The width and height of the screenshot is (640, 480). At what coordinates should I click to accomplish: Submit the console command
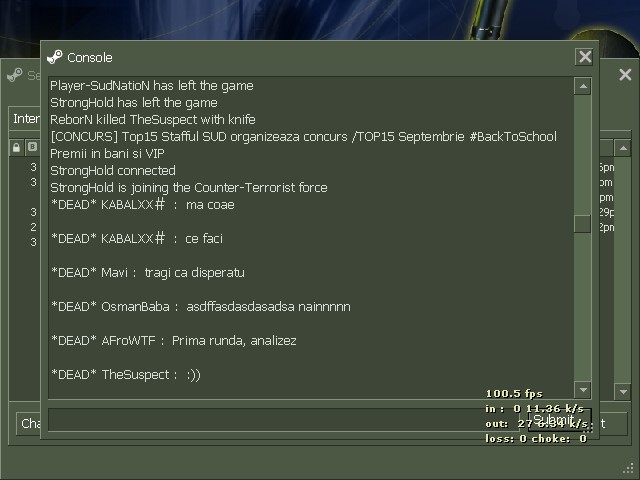pyautogui.click(x=559, y=420)
